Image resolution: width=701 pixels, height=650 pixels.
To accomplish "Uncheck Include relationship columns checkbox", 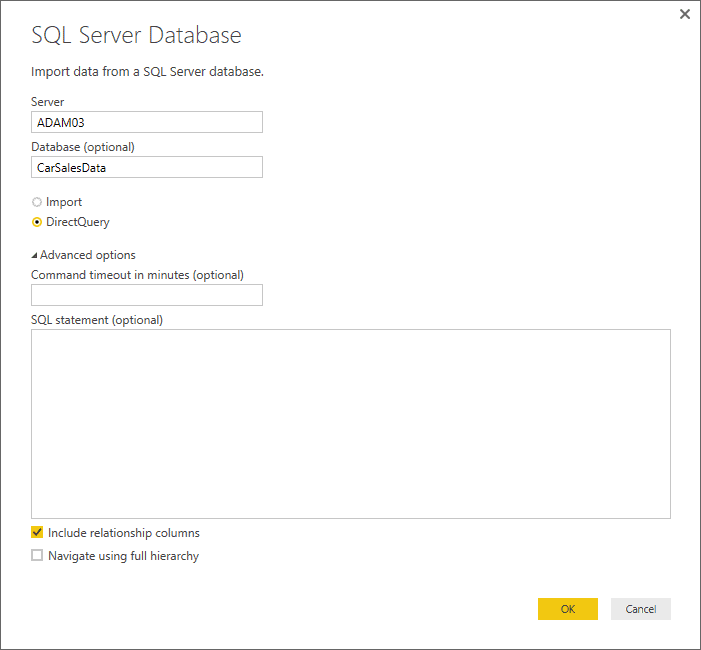I will [37, 532].
